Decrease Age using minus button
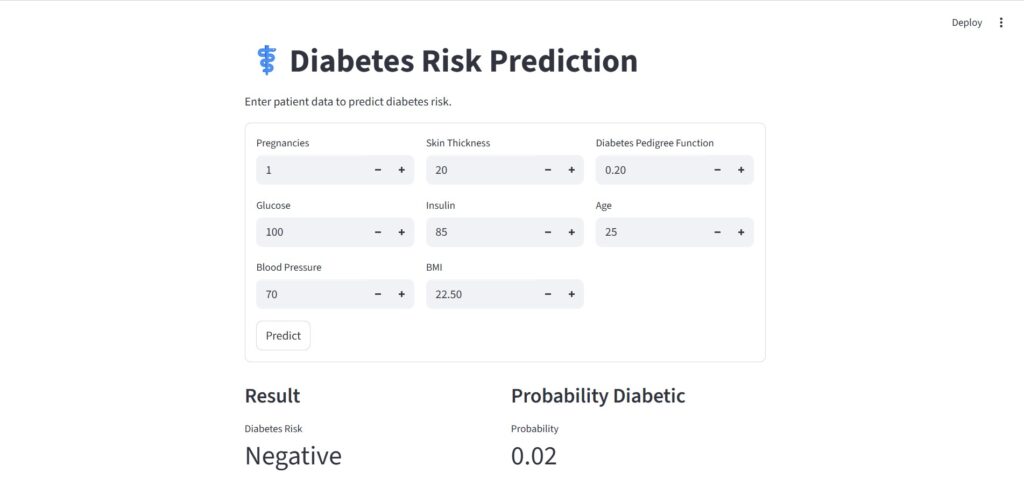The image size is (1024, 487). pos(718,232)
